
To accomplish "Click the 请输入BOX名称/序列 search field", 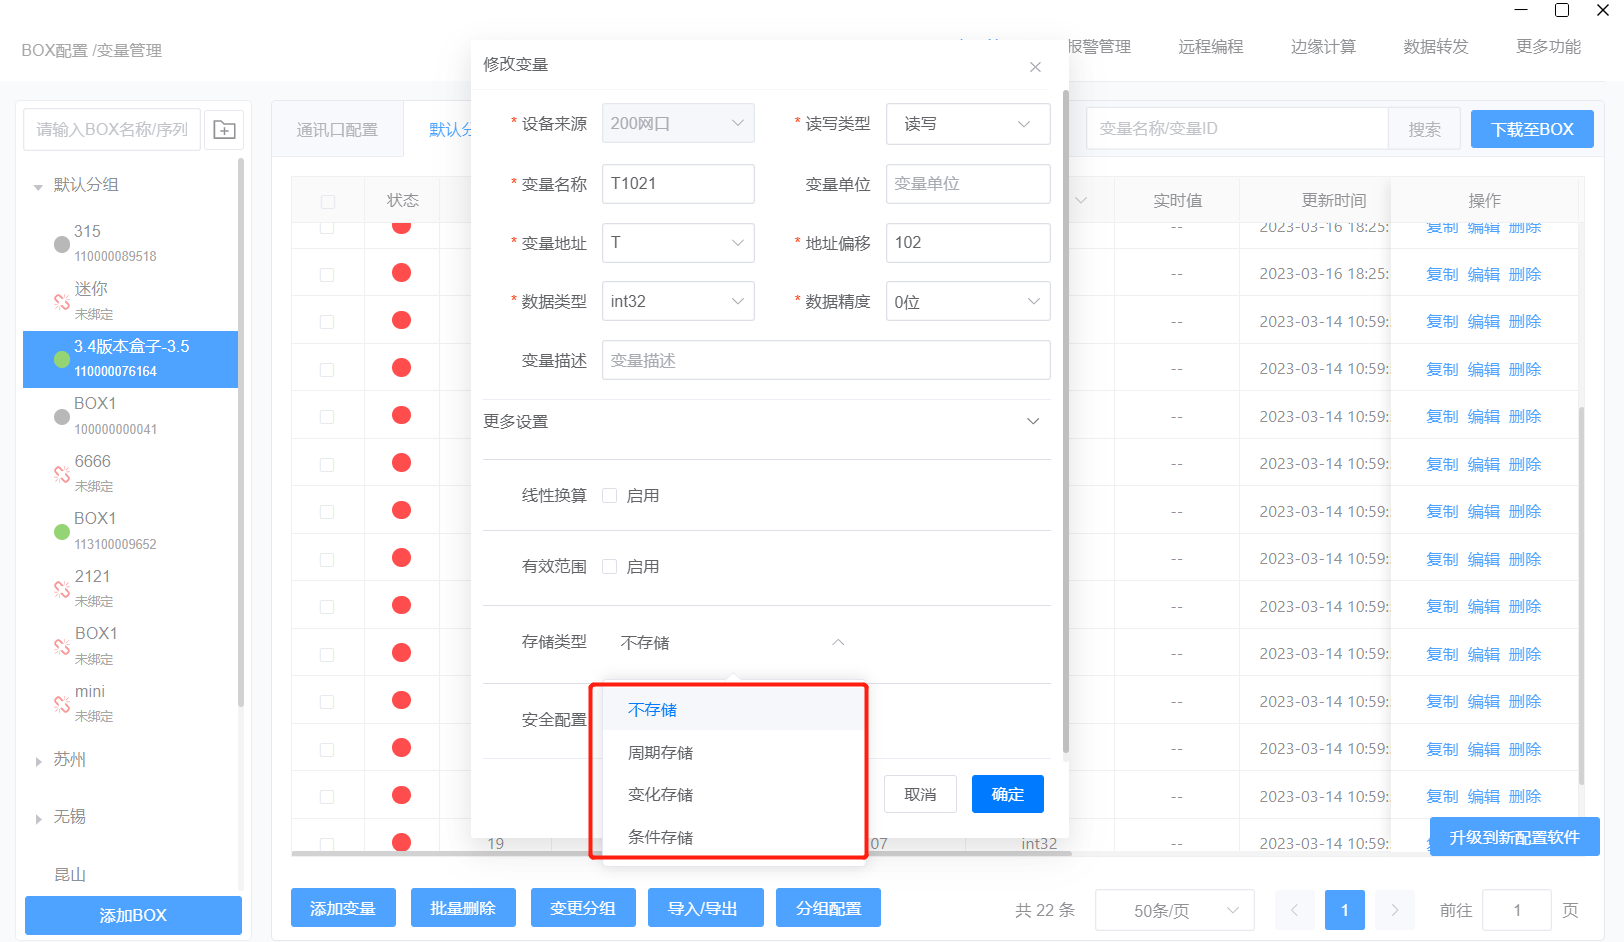I will pyautogui.click(x=112, y=130).
